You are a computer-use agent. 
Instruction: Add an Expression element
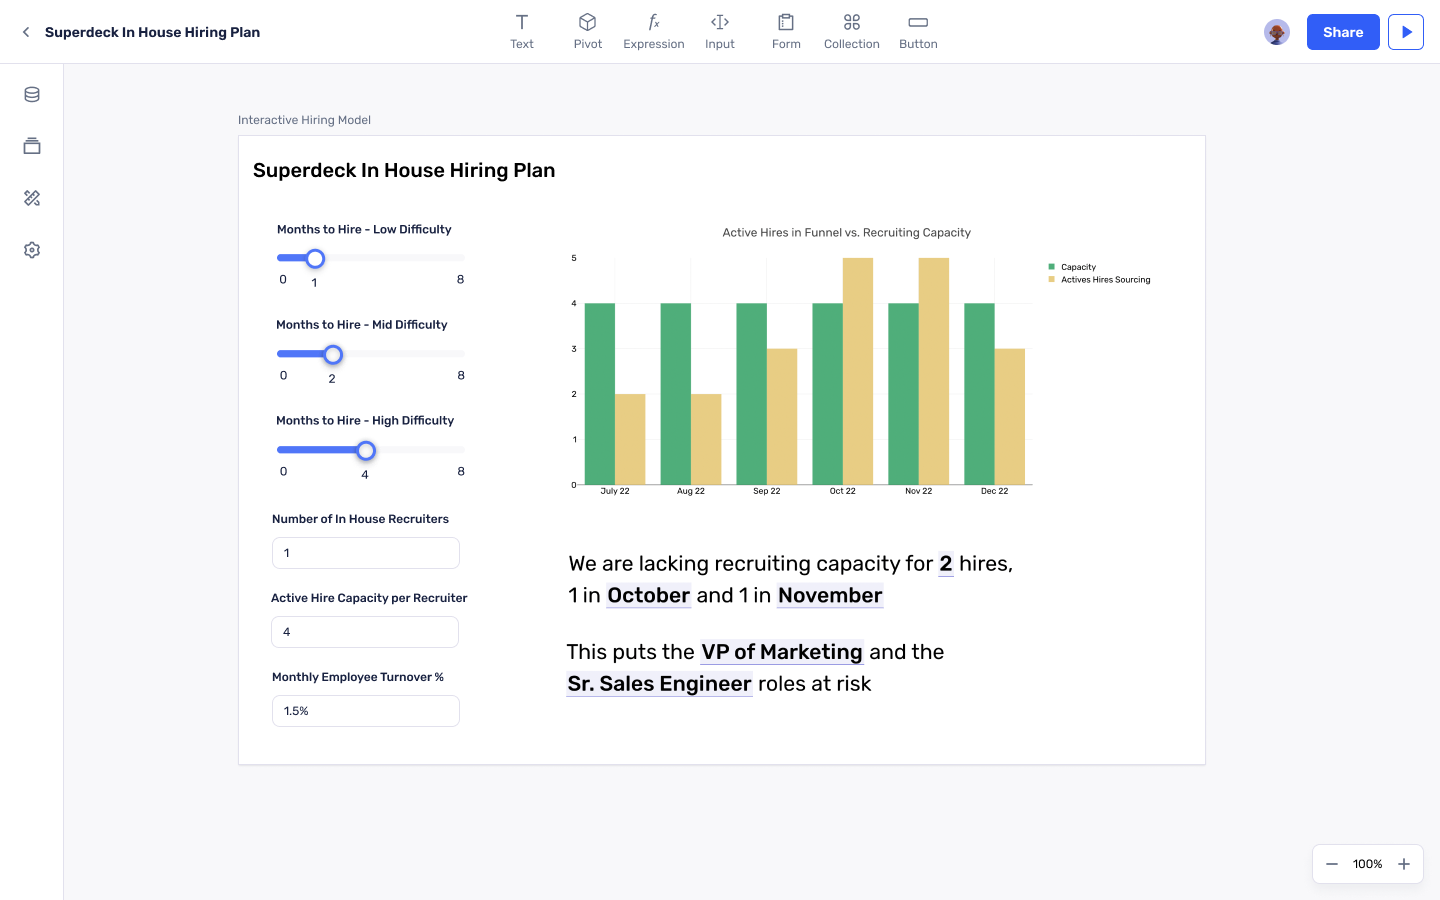point(654,32)
